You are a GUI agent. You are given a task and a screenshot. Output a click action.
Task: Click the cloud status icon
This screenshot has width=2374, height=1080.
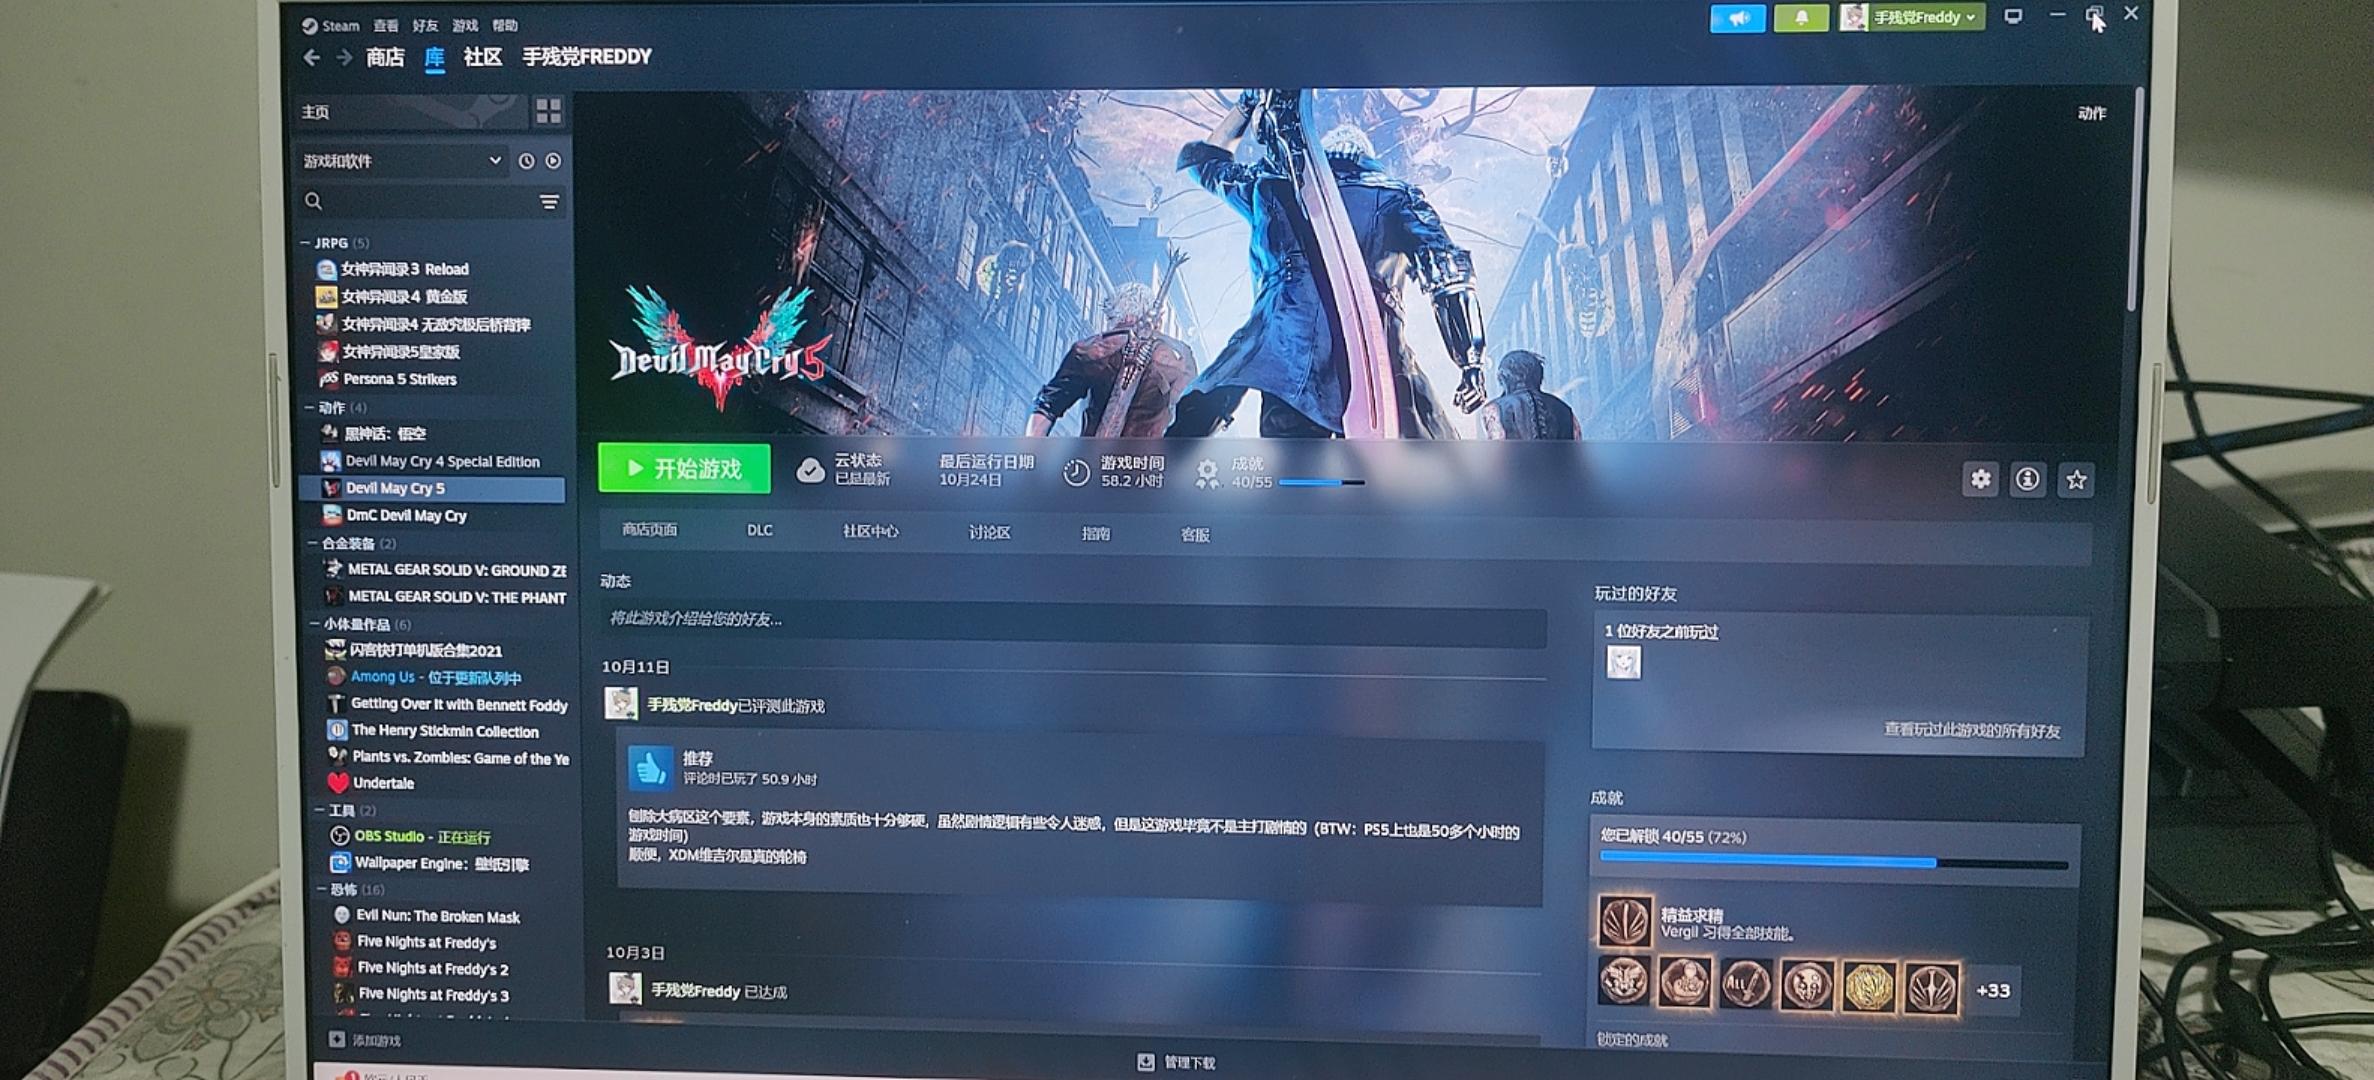pyautogui.click(x=810, y=470)
